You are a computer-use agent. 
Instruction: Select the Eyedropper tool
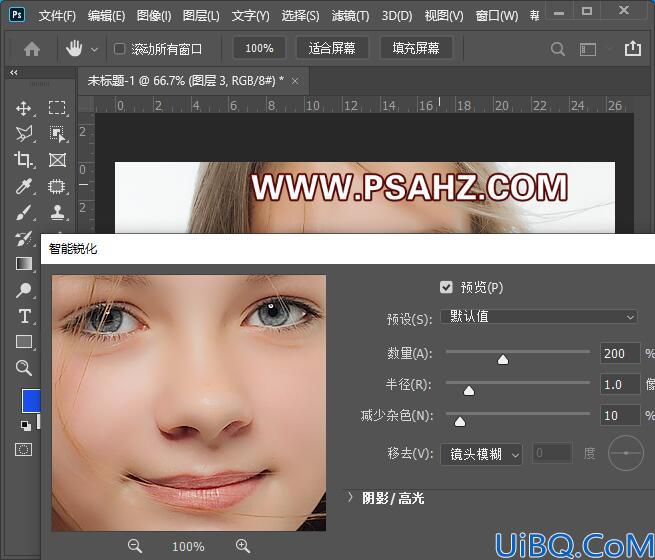point(23,186)
